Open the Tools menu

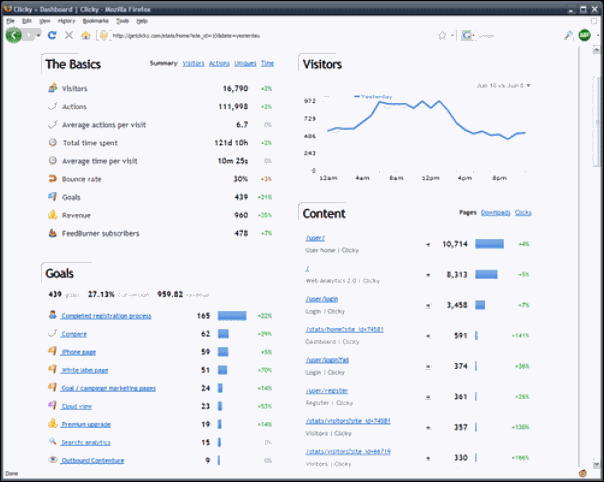122,21
